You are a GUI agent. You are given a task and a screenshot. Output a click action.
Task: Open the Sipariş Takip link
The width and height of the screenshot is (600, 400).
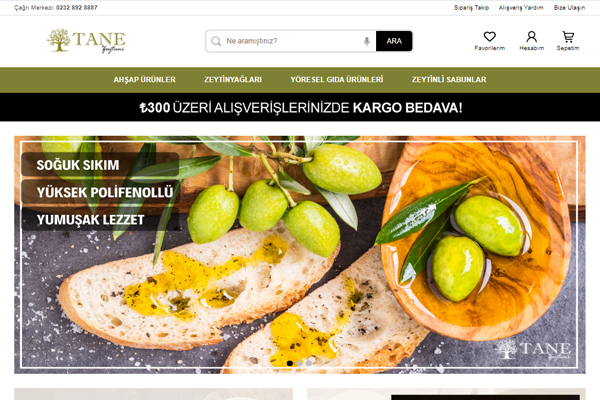(471, 8)
